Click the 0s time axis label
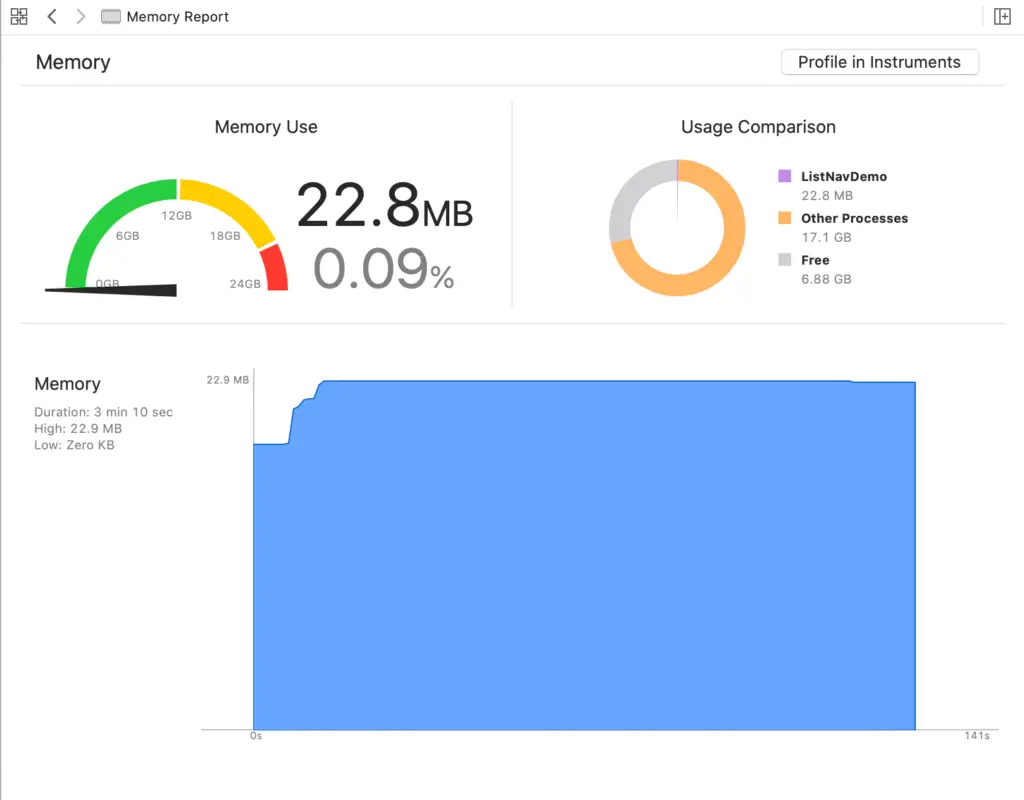Screen dimensions: 1024x800 (256, 736)
